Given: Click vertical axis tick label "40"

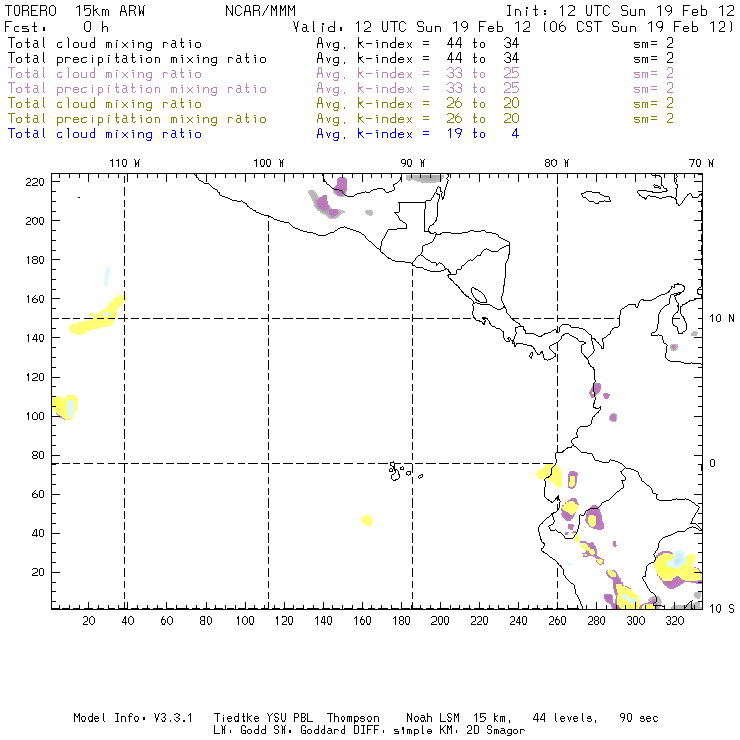Looking at the screenshot, I should (x=38, y=533).
